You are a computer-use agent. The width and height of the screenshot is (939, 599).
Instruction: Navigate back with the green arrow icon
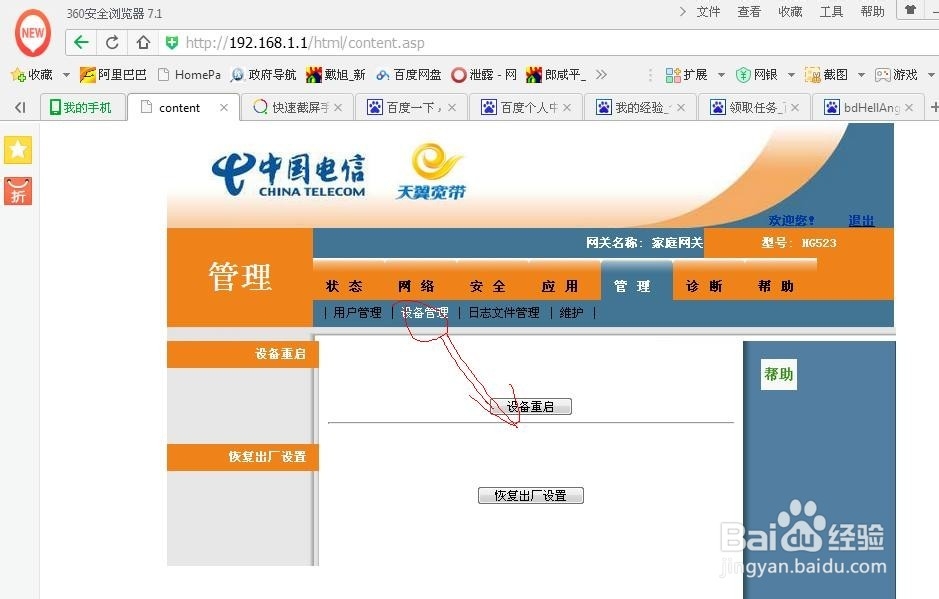click(79, 42)
